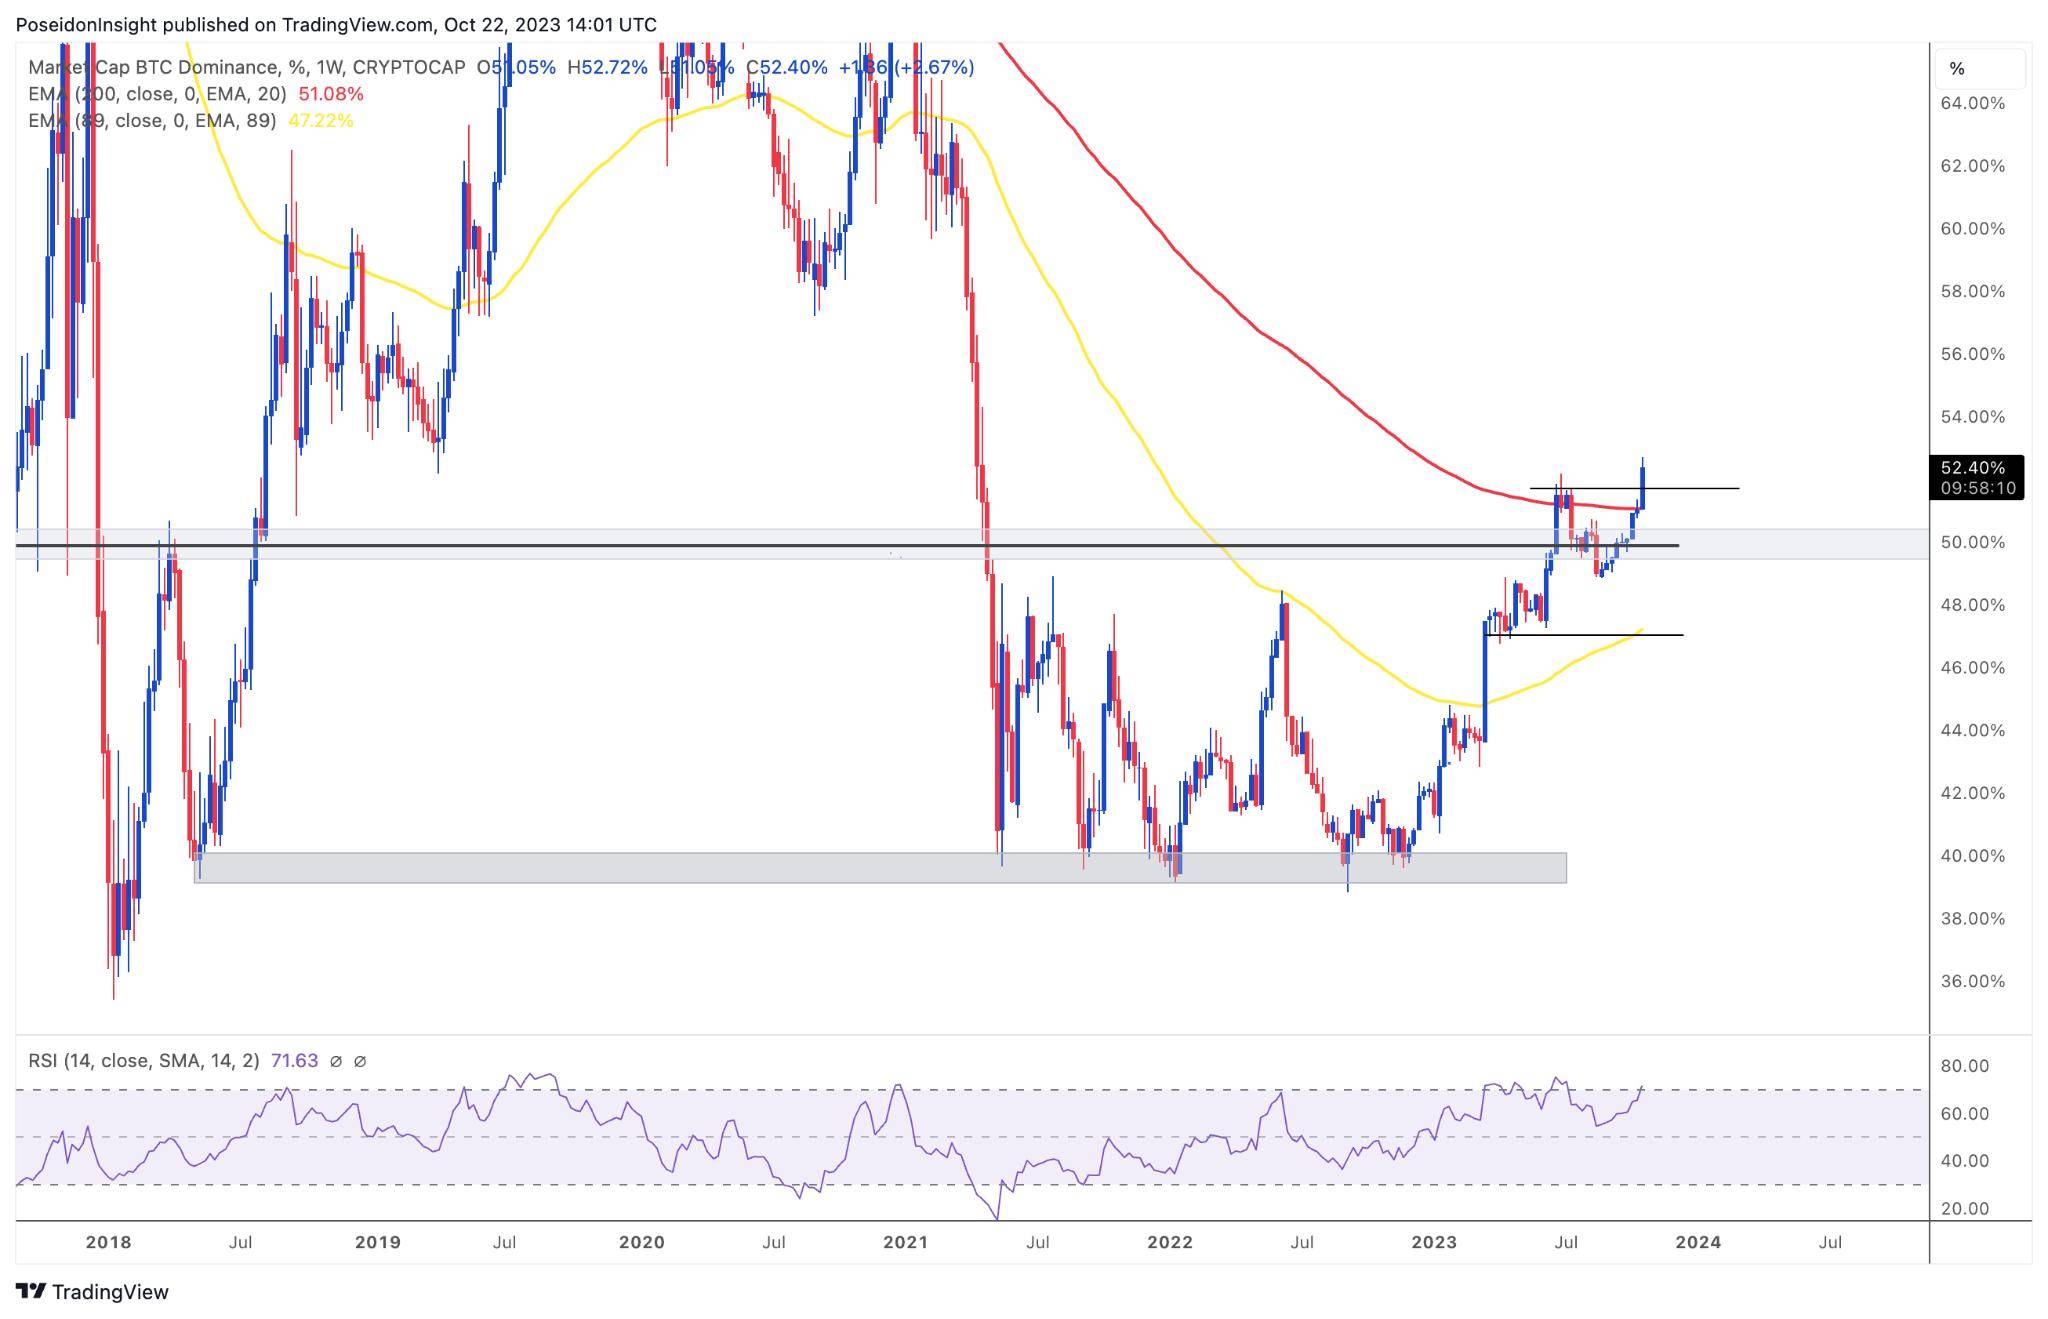Click the RSI value 71.63
2048x1319 pixels.
[x=294, y=1060]
